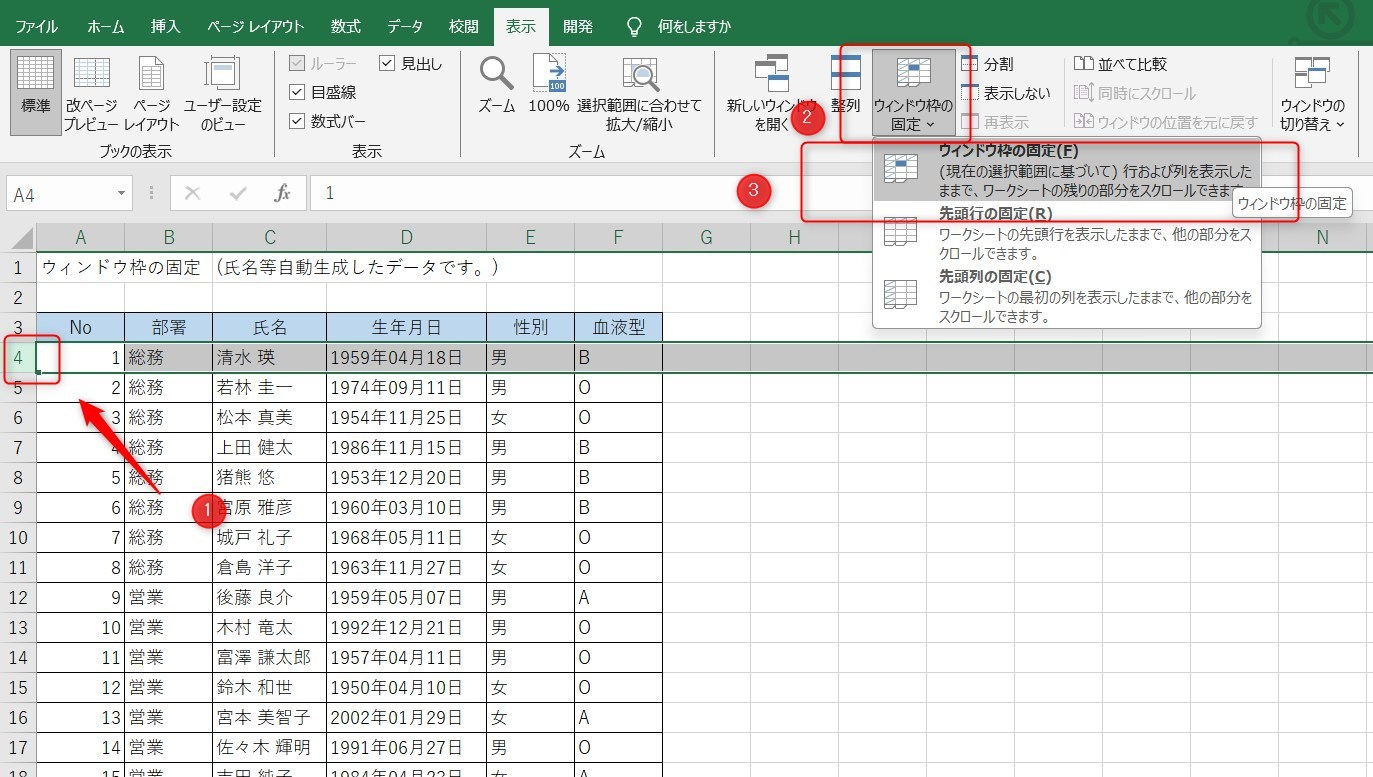Select the date cell 2002年01月29日
Viewport: 1373px width, 777px height.
(406, 717)
